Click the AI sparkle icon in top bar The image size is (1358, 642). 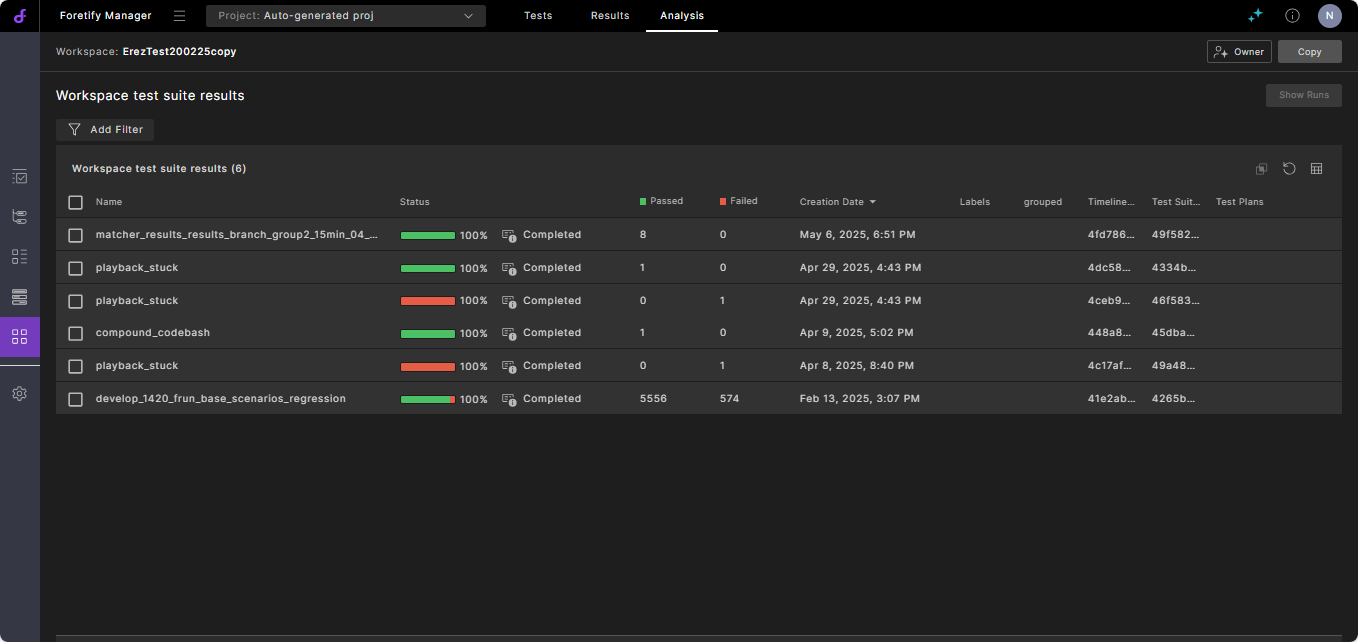1255,16
